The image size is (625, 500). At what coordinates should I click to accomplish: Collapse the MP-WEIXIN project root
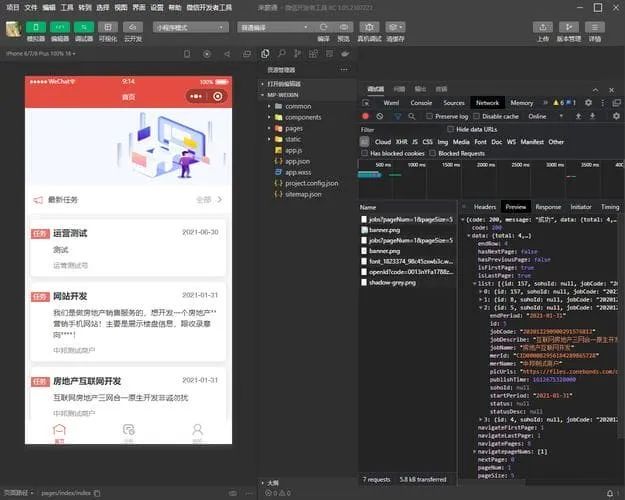(x=283, y=95)
